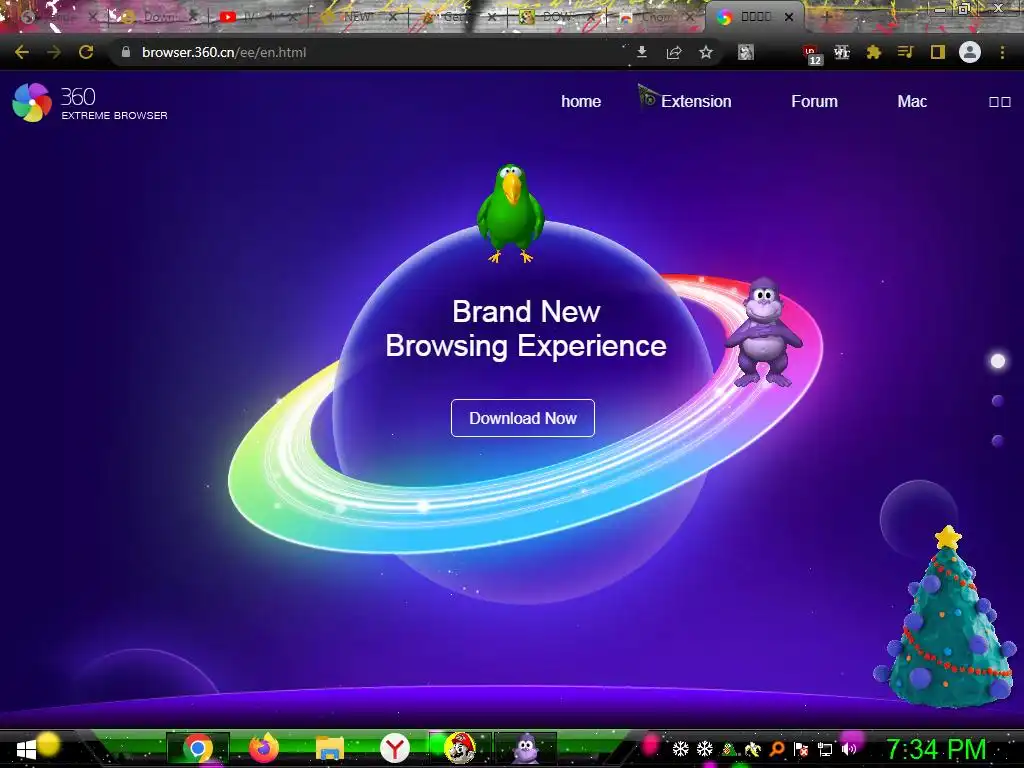This screenshot has width=1024, height=768.
Task: Open the Chrome three-dot menu
Action: coord(1002,52)
